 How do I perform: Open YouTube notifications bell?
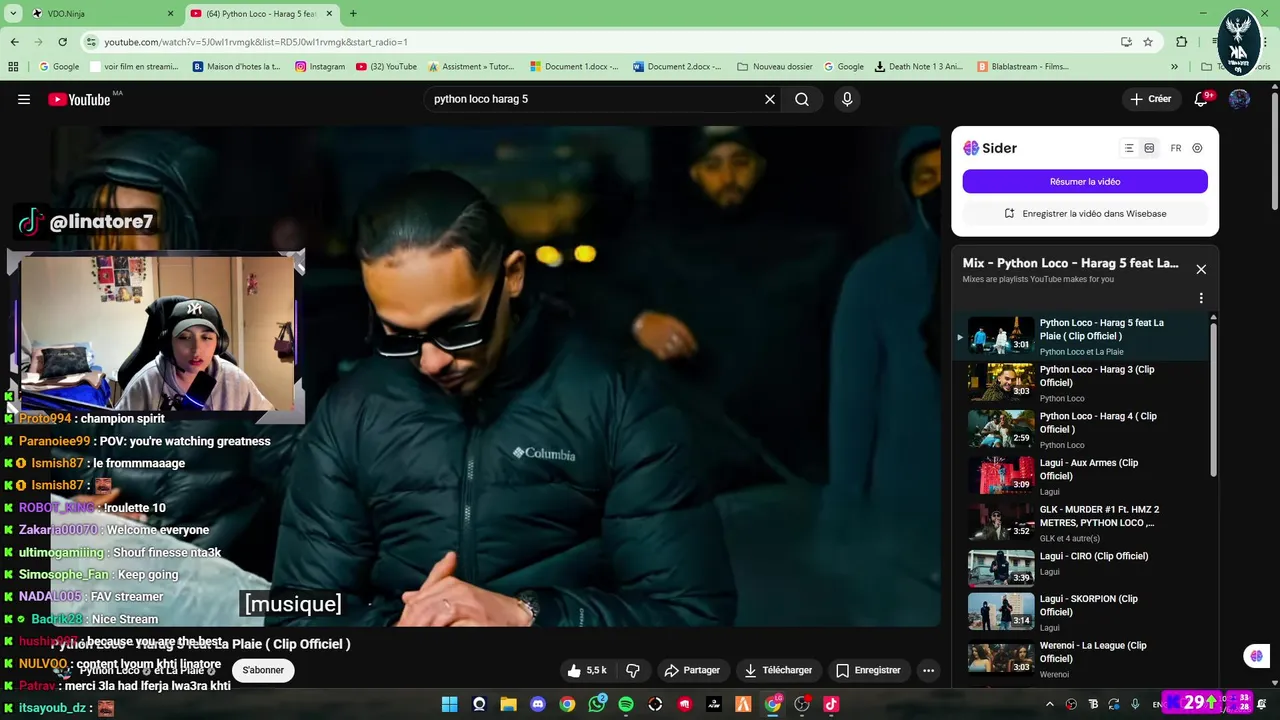click(1201, 99)
